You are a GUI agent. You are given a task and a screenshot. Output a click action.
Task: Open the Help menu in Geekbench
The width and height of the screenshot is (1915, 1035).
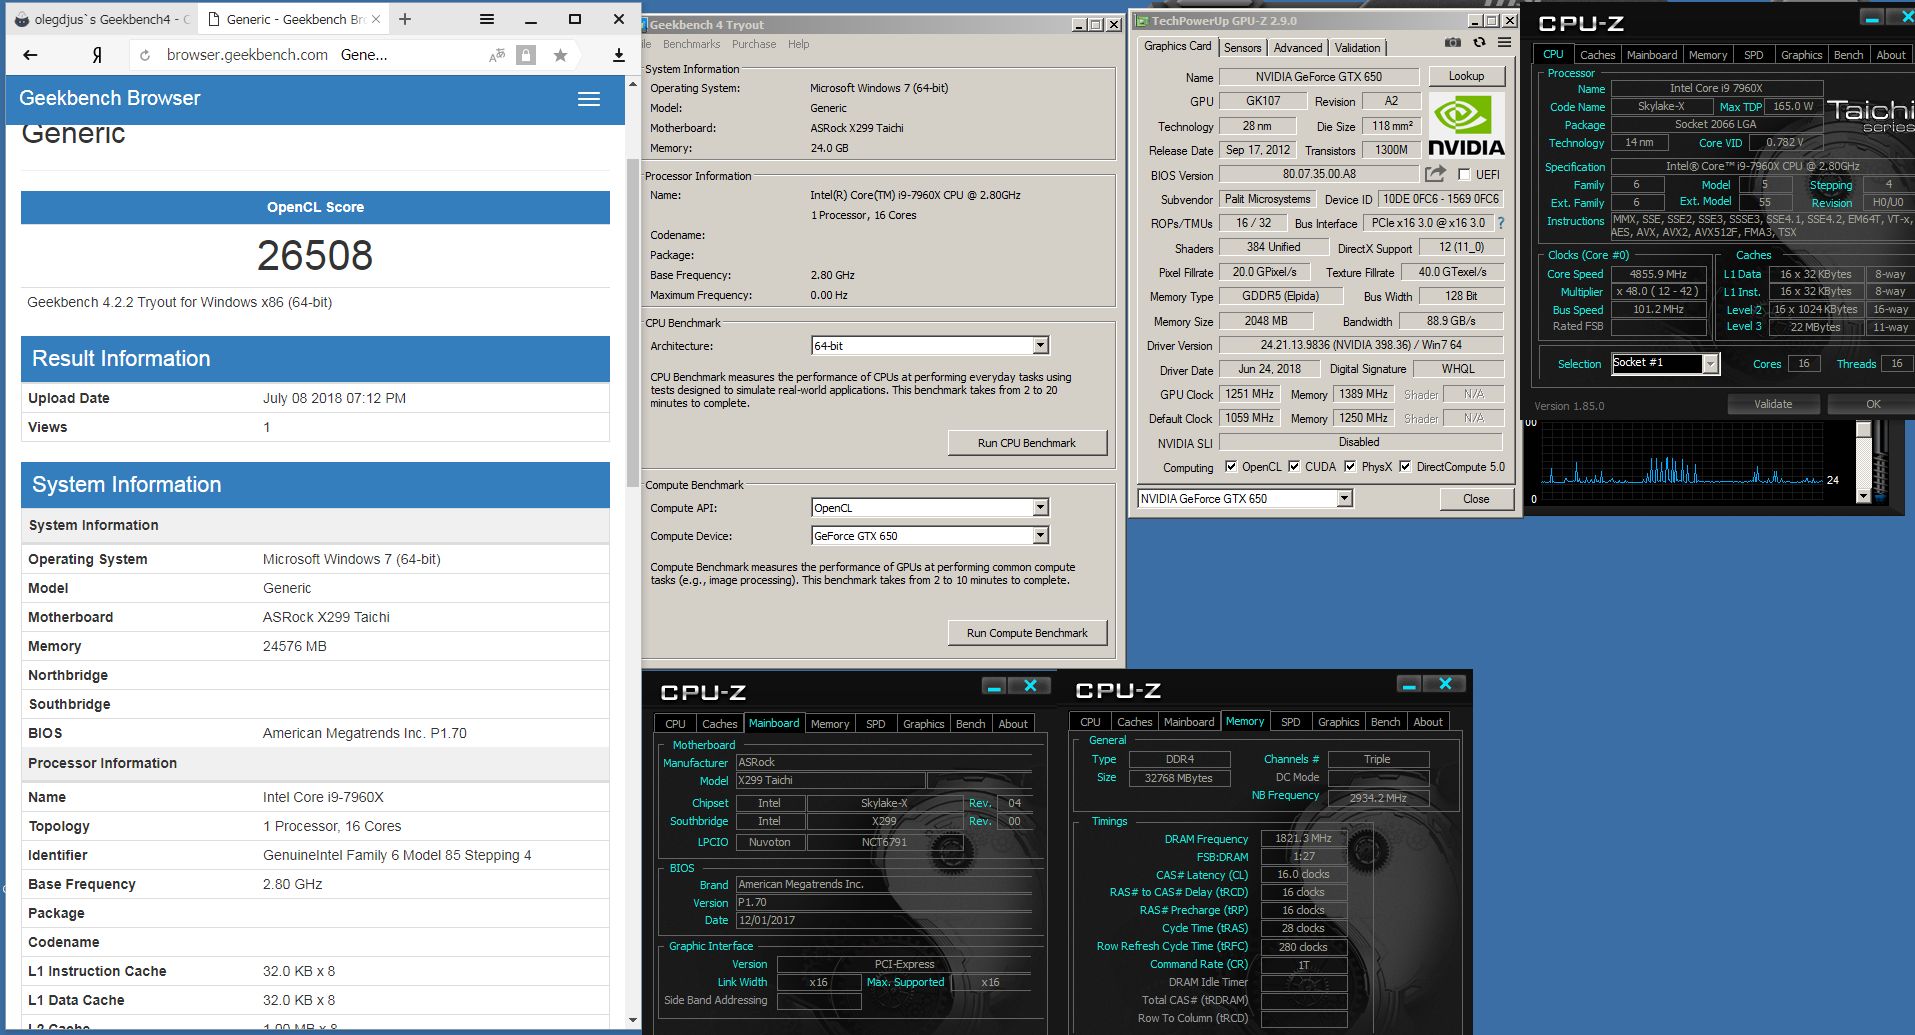coord(798,44)
